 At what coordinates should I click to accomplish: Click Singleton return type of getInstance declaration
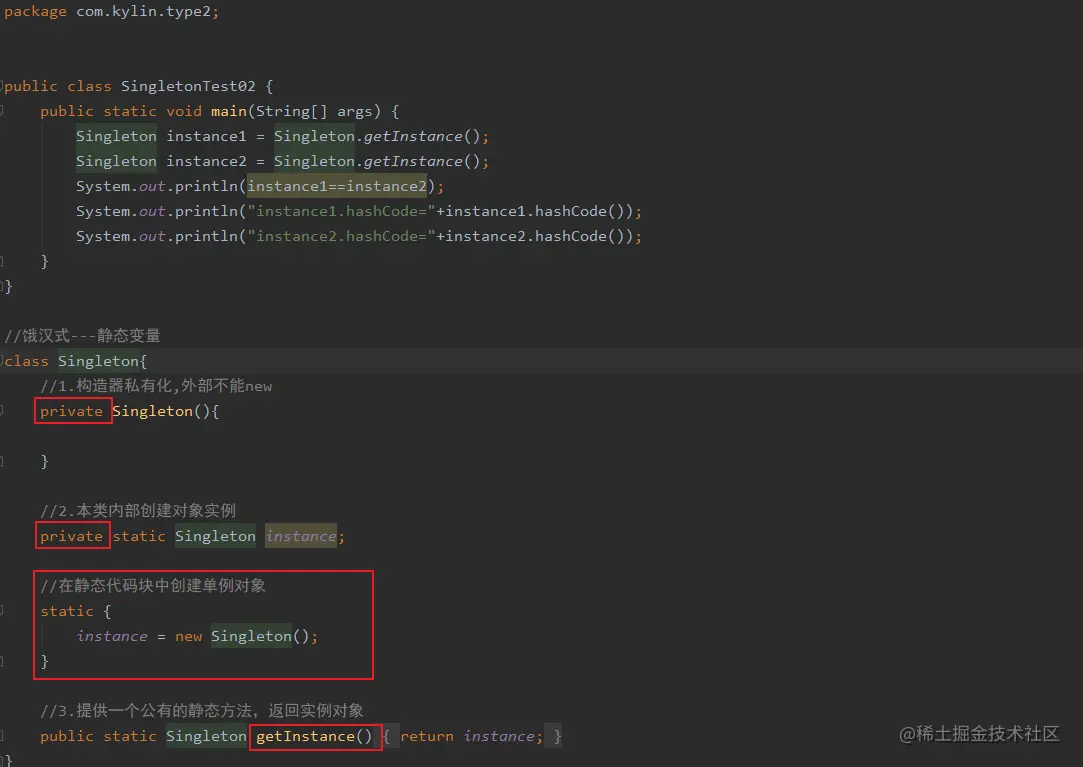point(206,736)
